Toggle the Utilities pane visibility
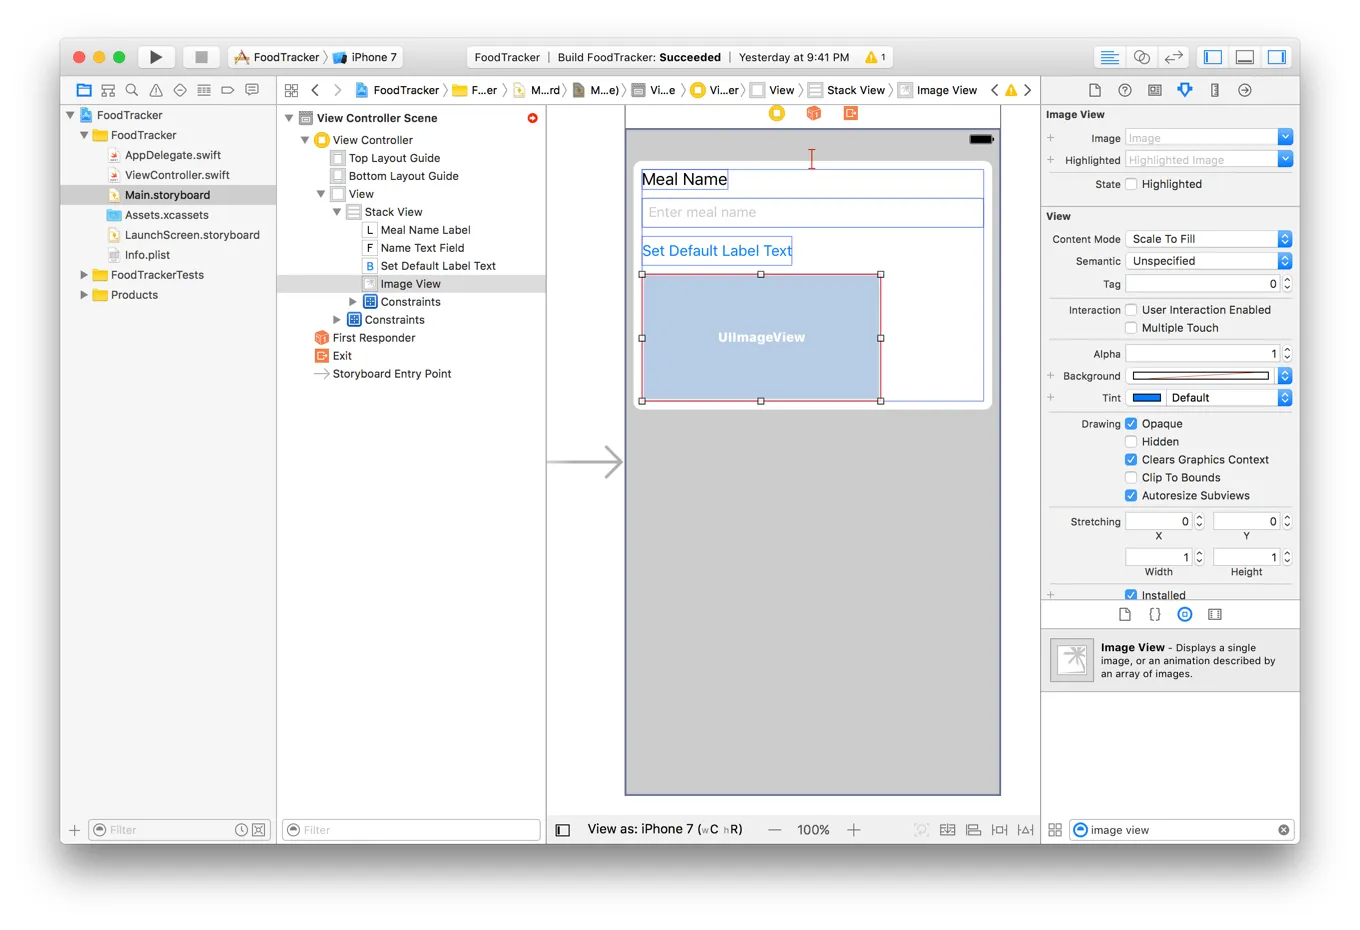 [1277, 57]
